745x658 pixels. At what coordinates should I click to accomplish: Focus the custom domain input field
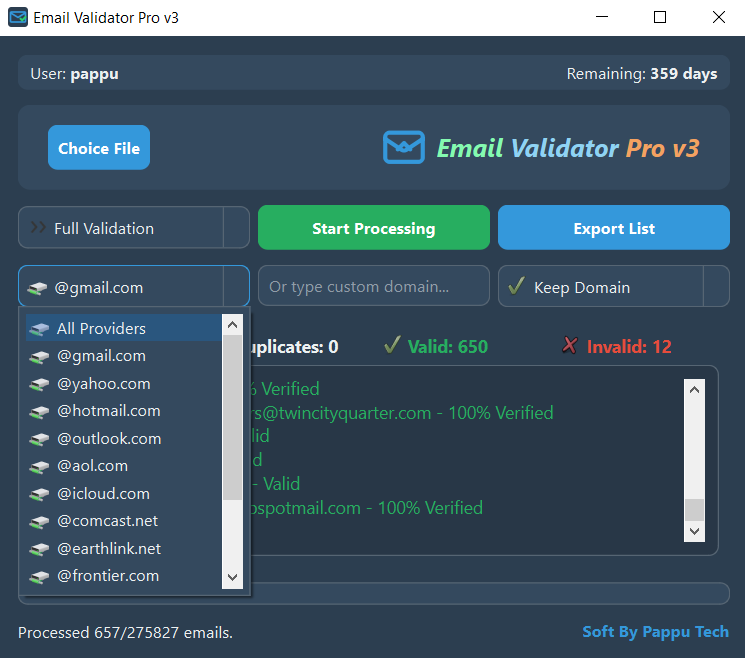click(373, 287)
